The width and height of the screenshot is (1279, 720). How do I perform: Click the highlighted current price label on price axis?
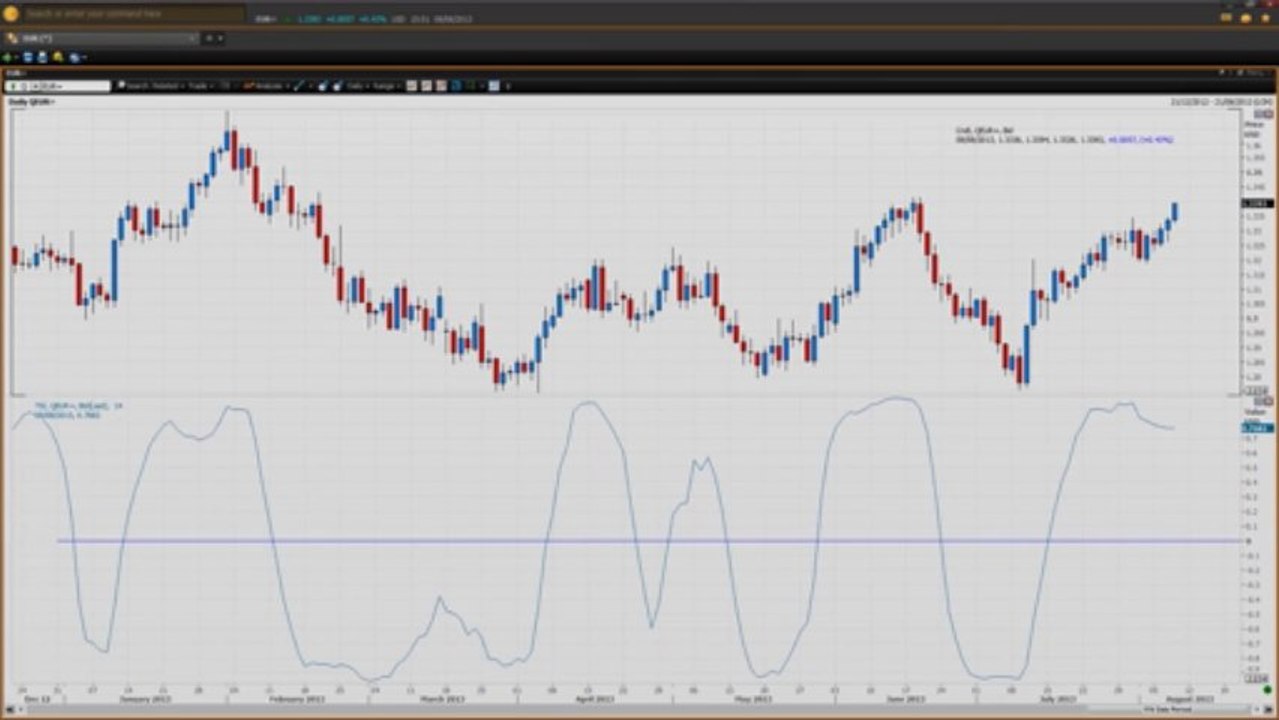(x=1256, y=203)
